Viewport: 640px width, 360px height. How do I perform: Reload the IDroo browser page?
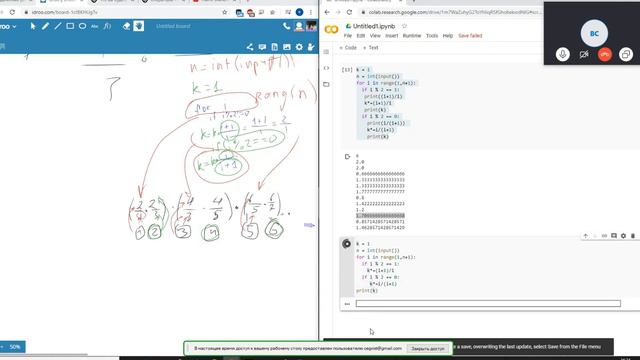coord(12,12)
